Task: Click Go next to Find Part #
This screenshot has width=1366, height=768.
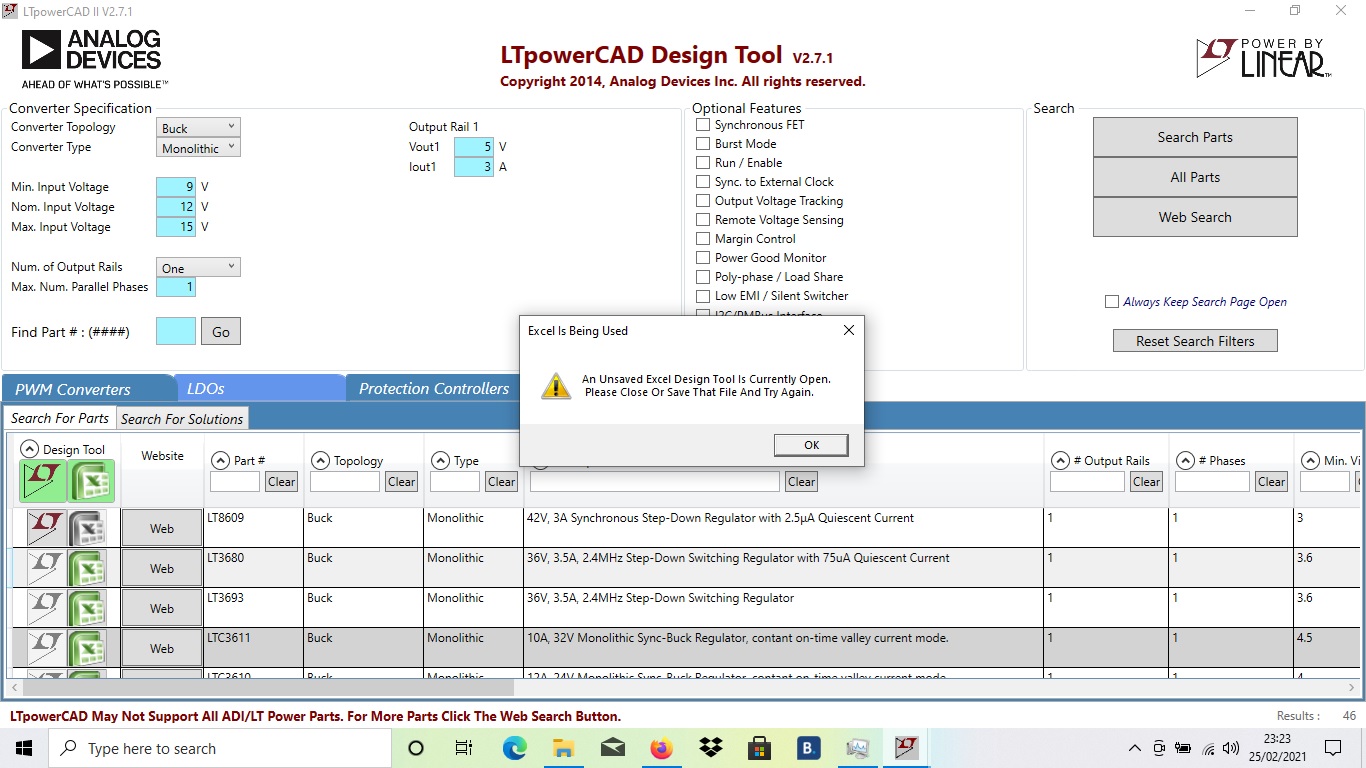Action: pyautogui.click(x=221, y=332)
